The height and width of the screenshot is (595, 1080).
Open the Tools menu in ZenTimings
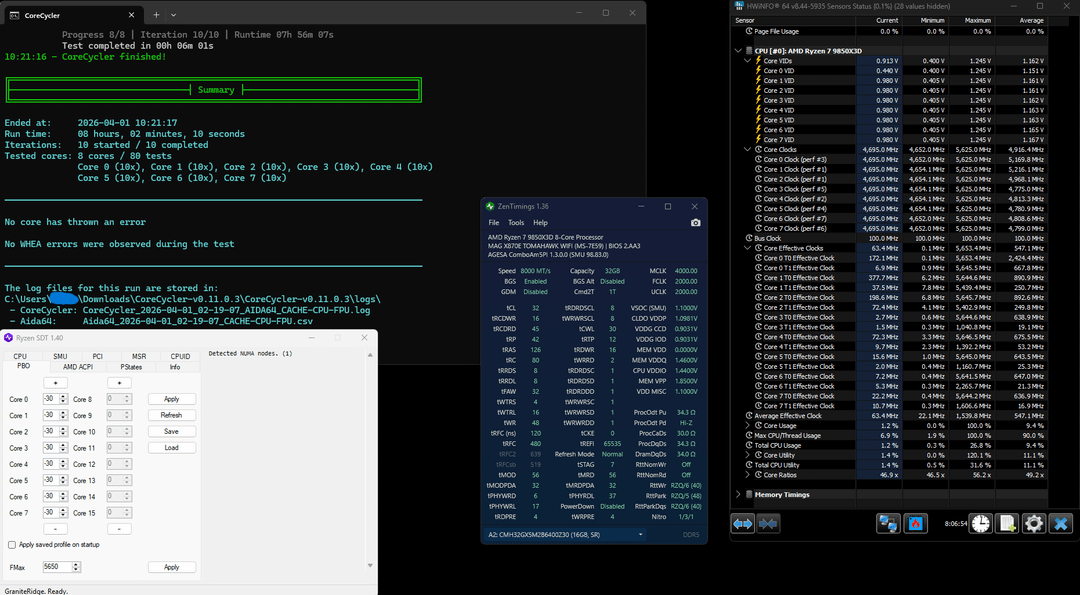click(x=516, y=222)
